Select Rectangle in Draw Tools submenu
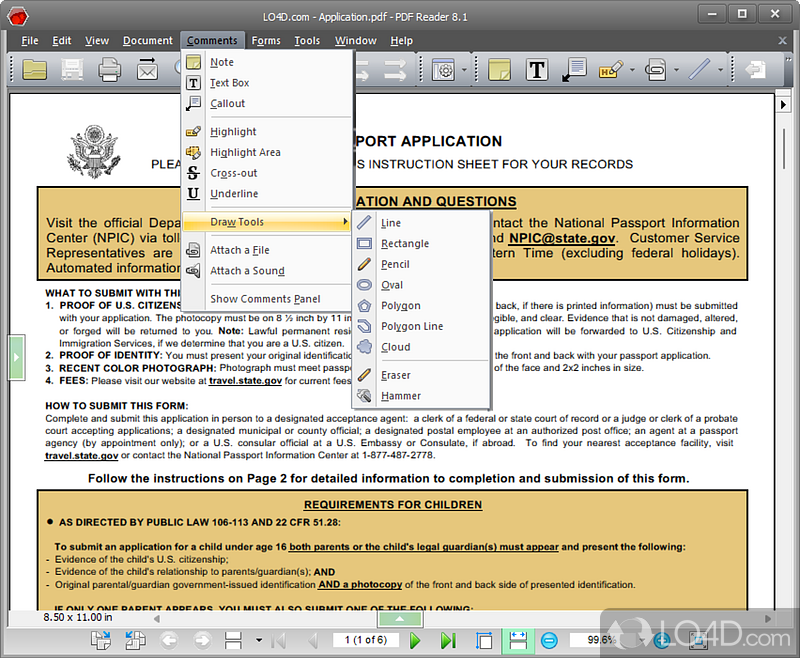 pos(421,243)
